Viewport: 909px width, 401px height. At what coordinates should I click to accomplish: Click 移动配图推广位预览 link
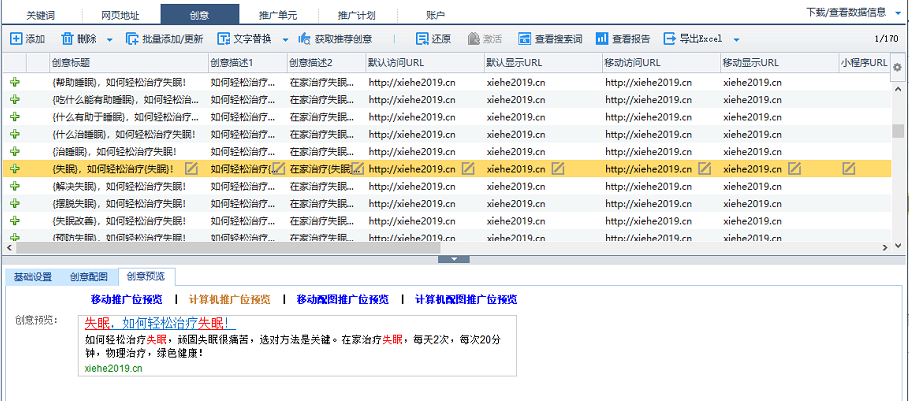[343, 300]
